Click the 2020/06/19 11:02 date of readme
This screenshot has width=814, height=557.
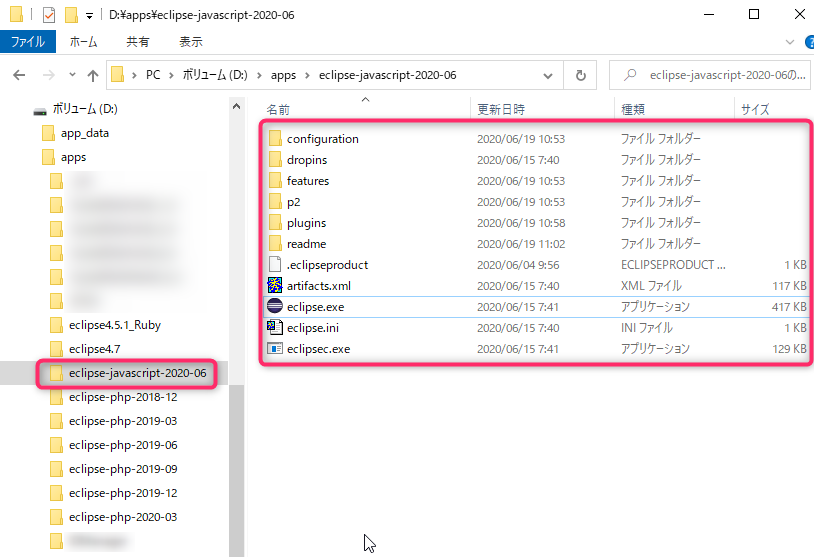pos(521,244)
